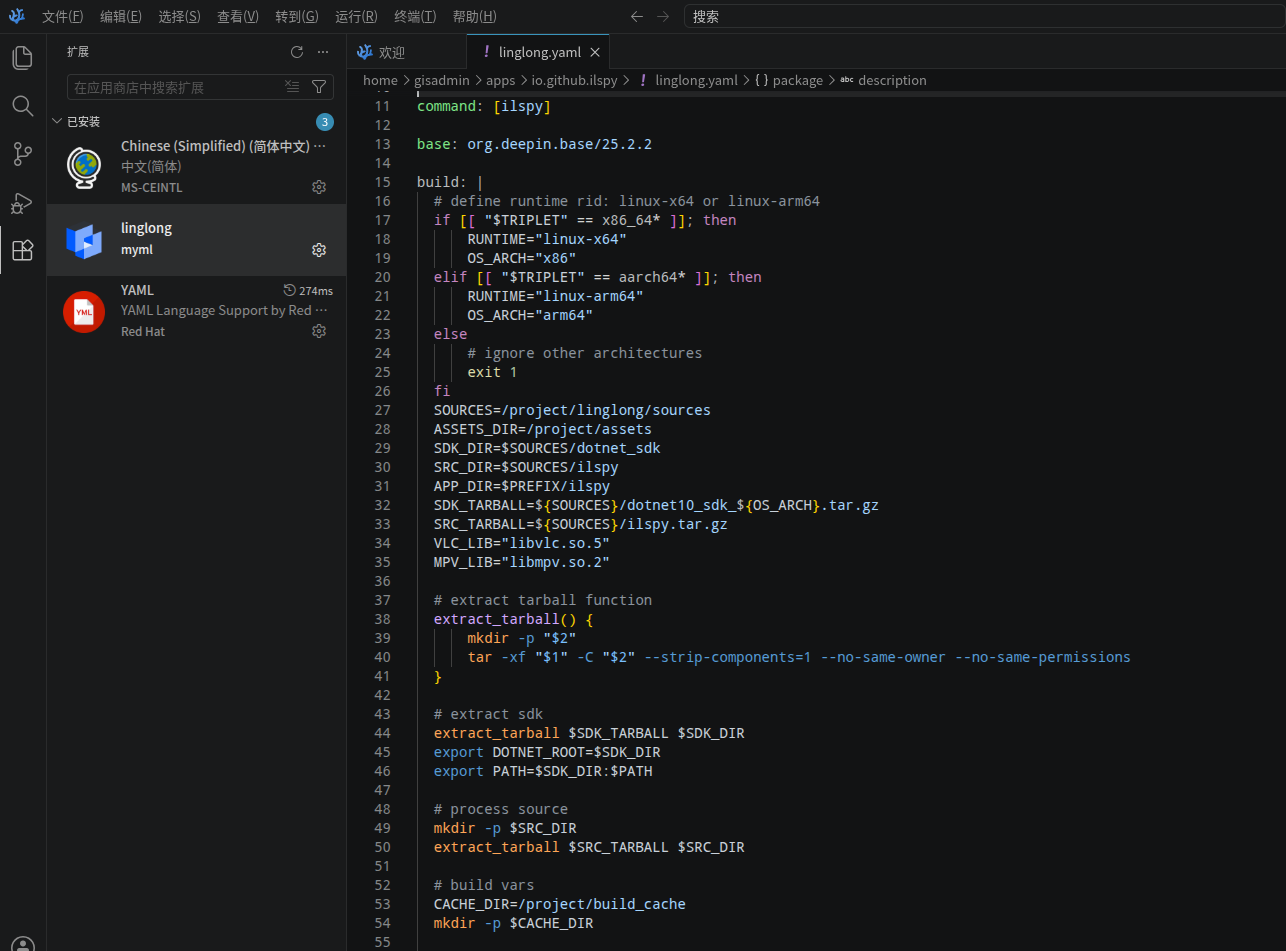Open the 查看 menu
Screen dimensions: 1286x951
(x=238, y=16)
